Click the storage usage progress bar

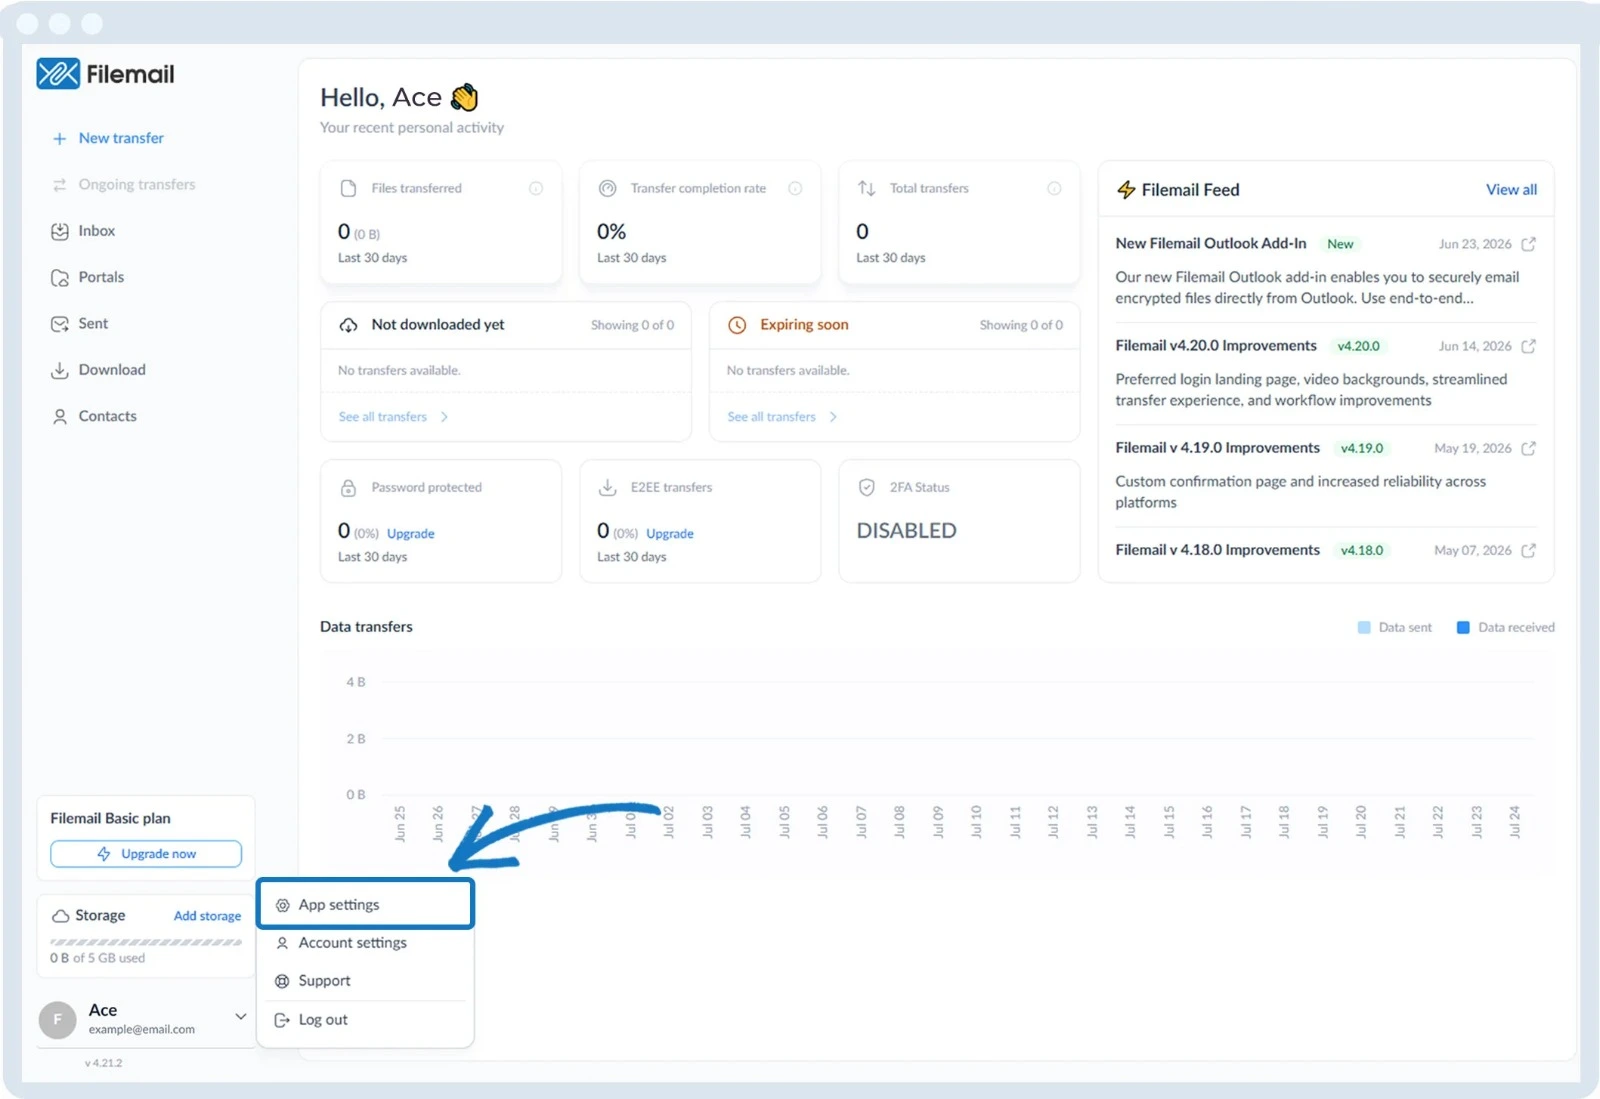146,942
